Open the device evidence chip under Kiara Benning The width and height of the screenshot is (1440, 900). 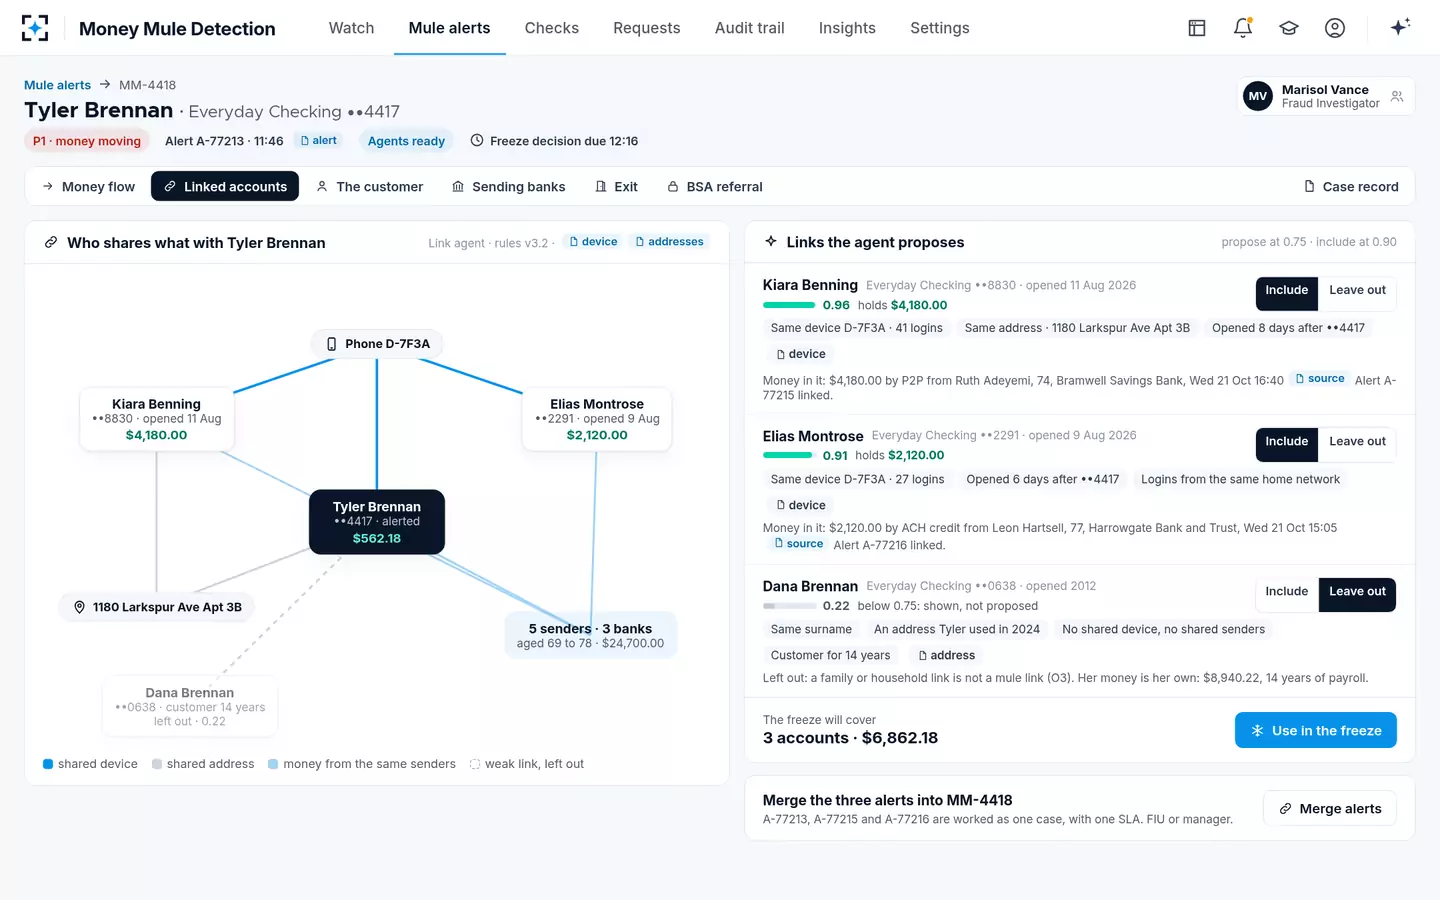801,354
